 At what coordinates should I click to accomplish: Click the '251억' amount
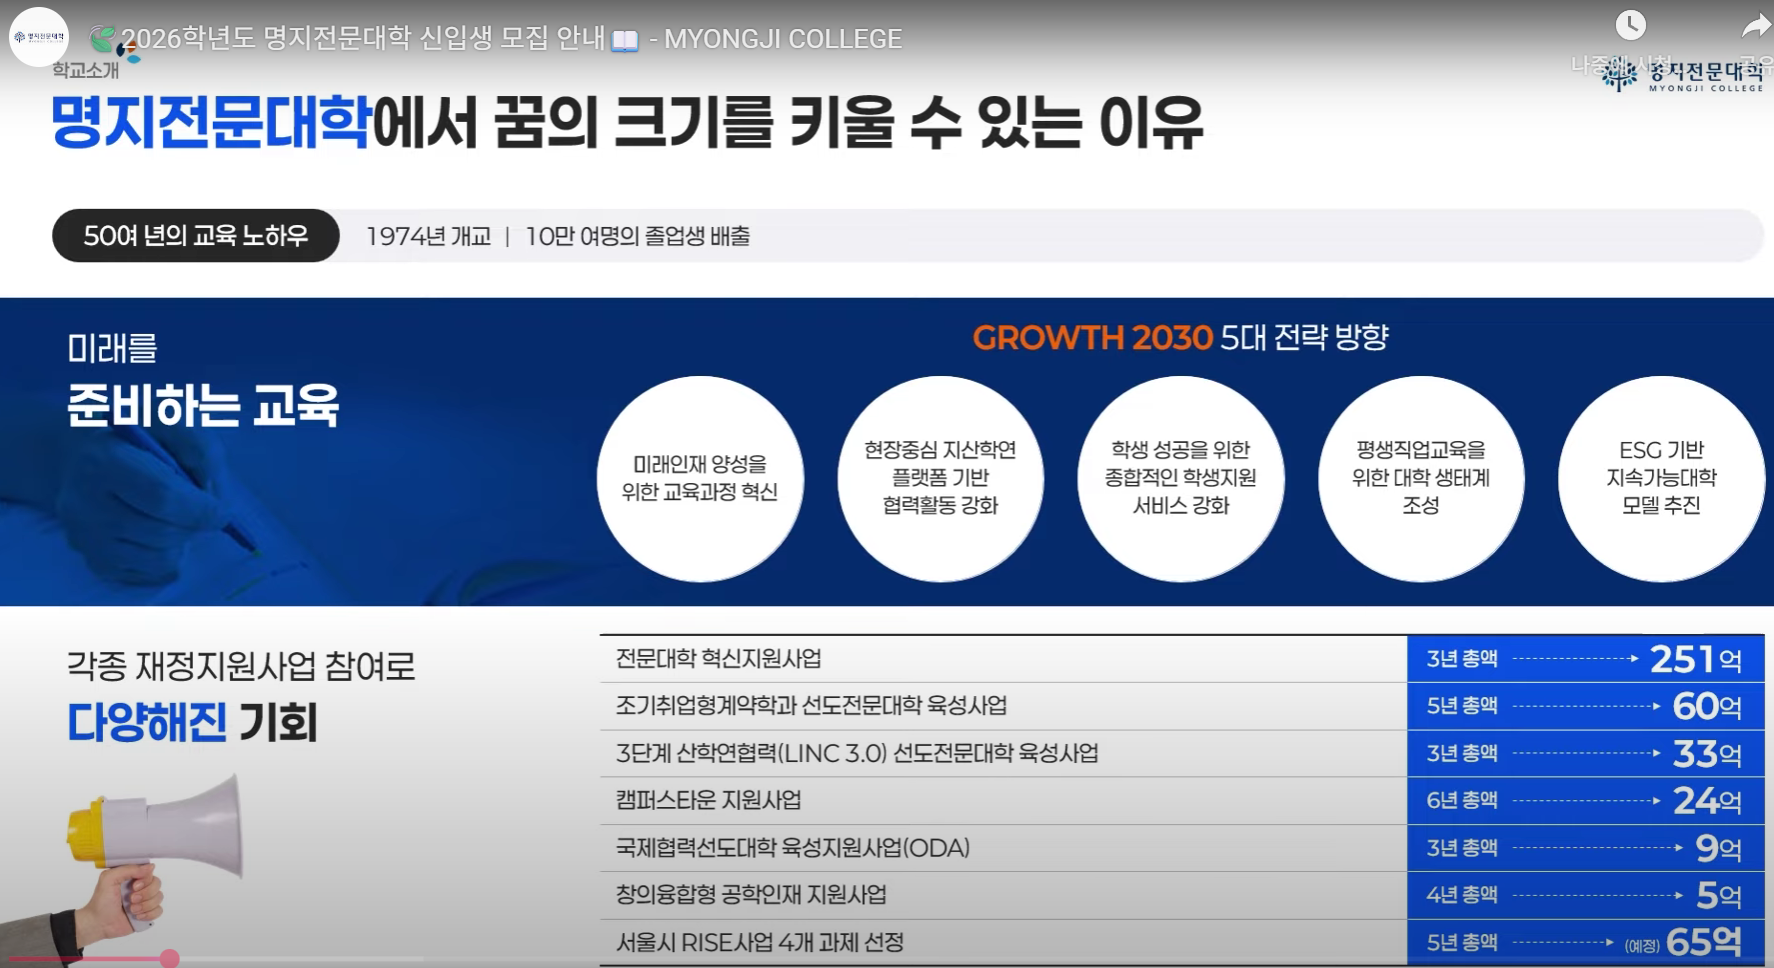[1696, 659]
